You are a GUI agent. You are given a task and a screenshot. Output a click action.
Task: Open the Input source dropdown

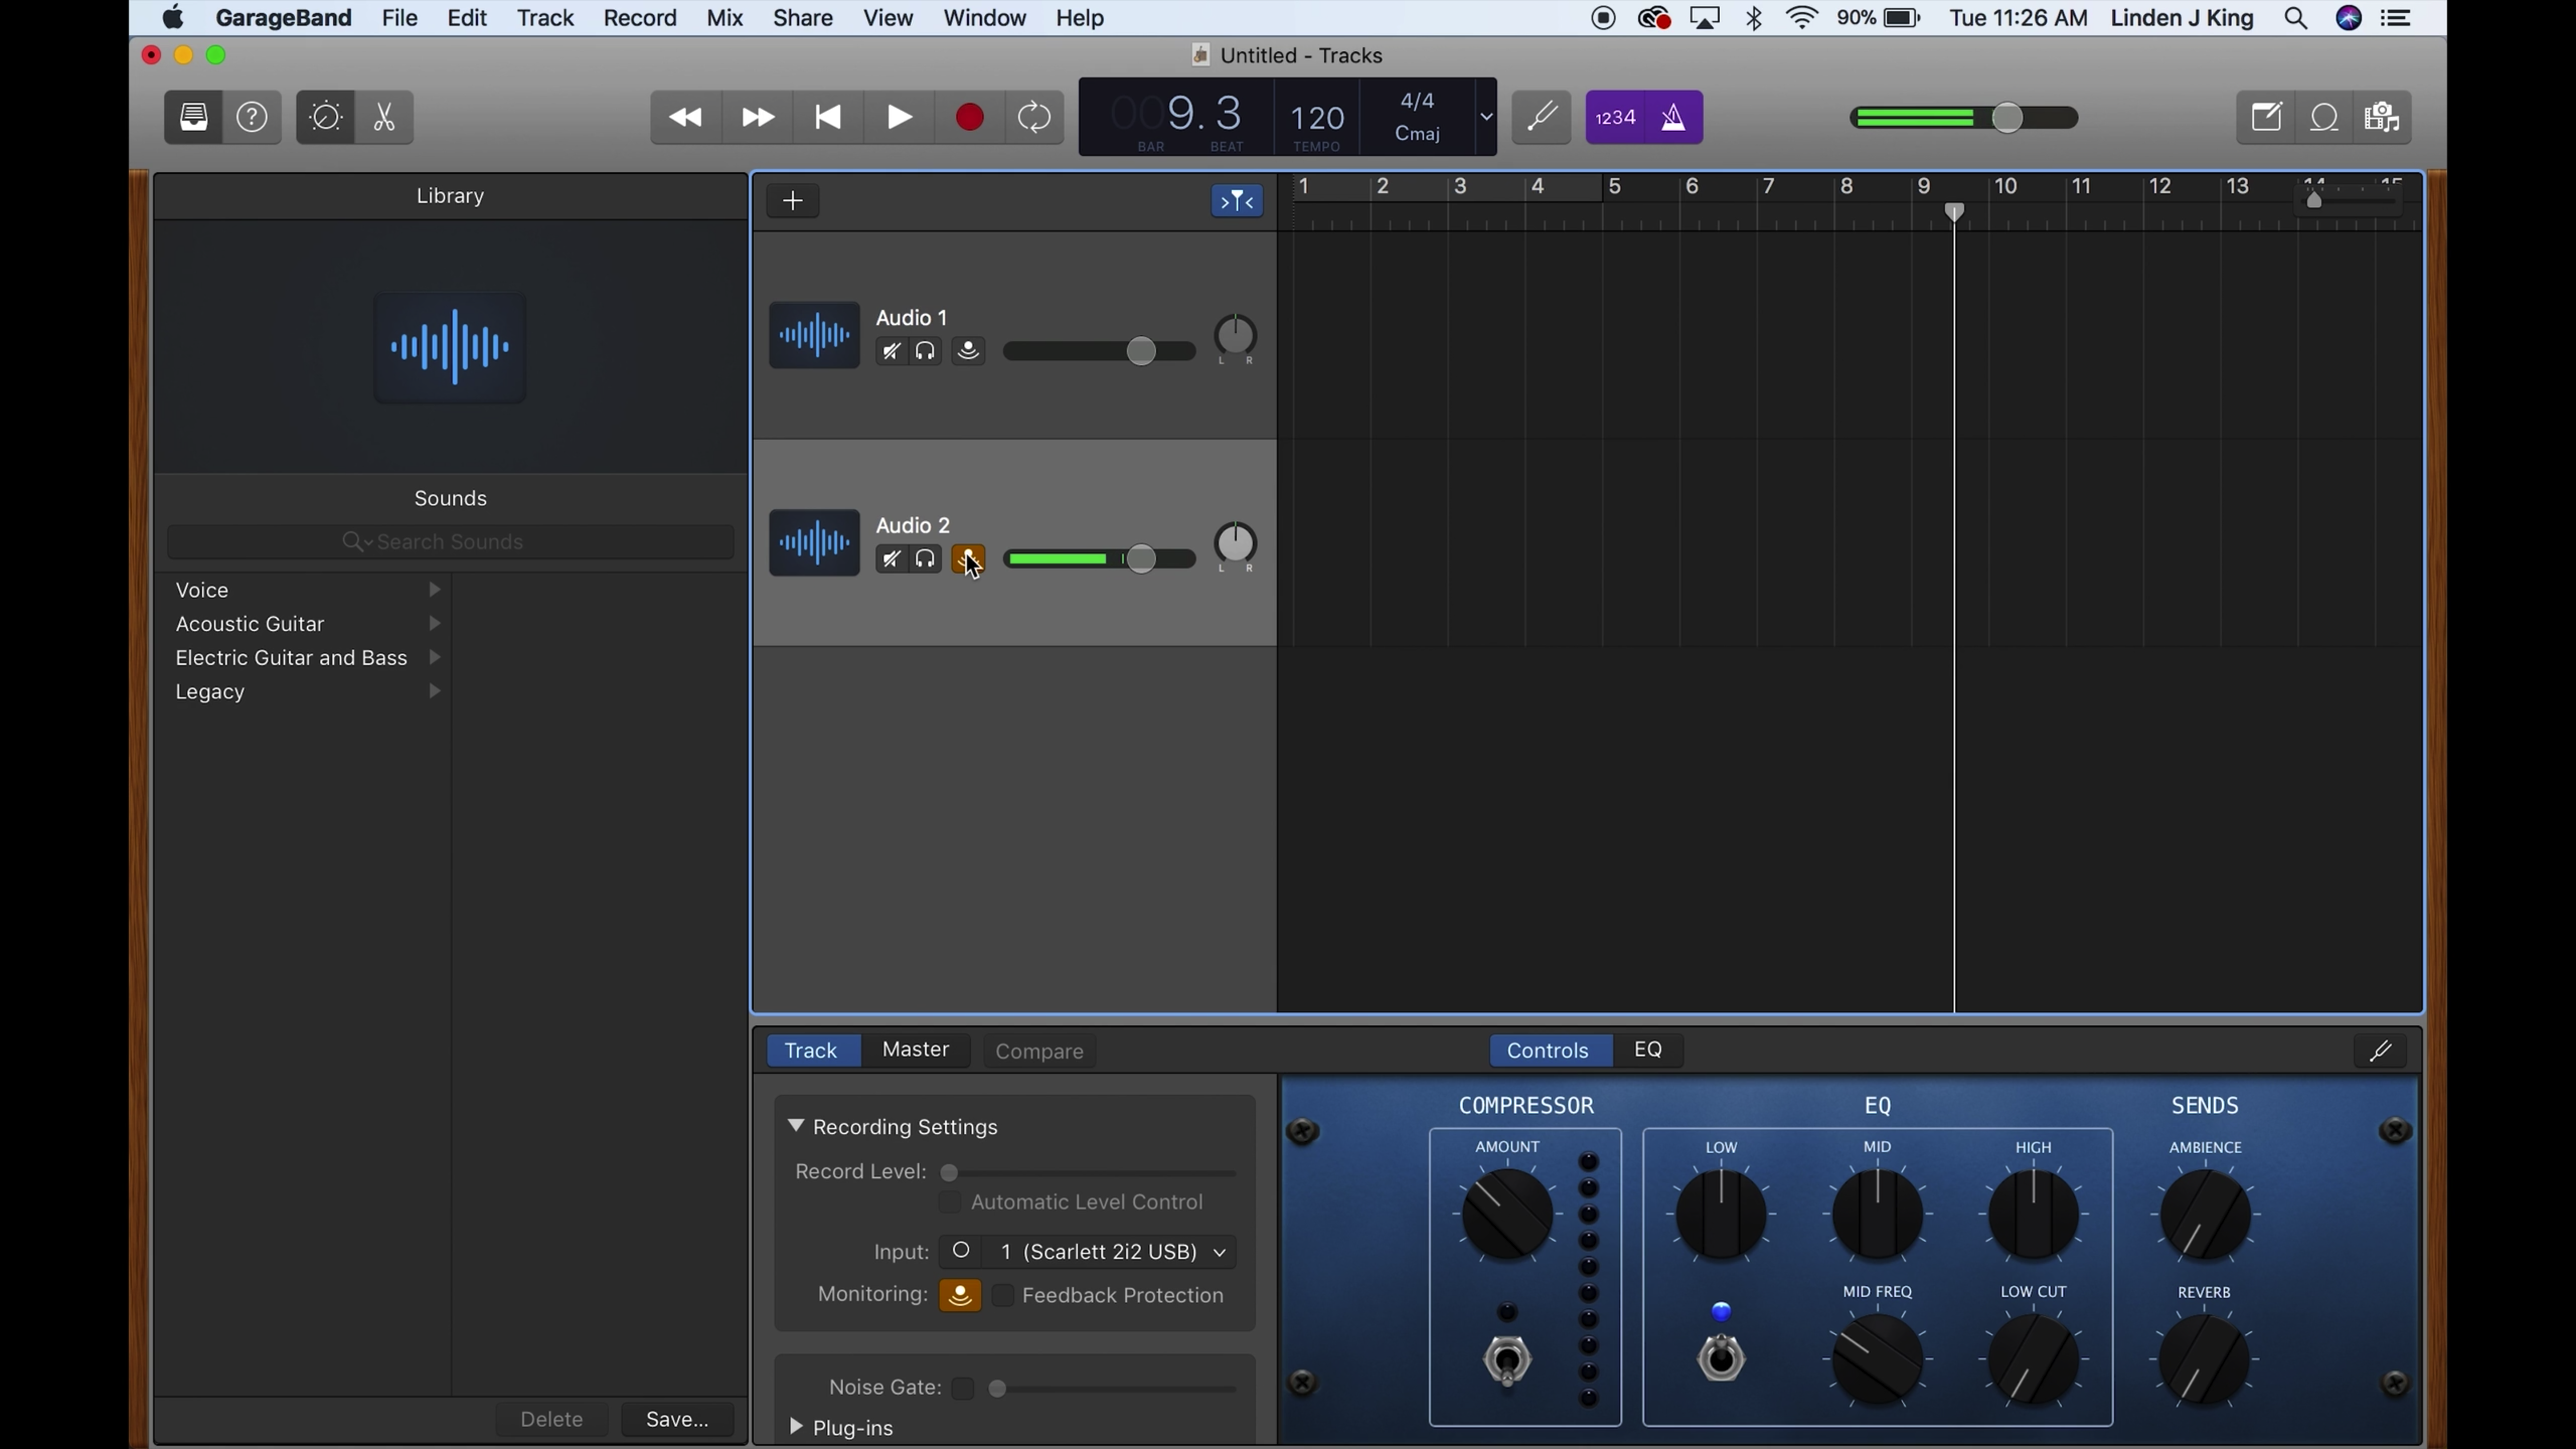1109,1252
